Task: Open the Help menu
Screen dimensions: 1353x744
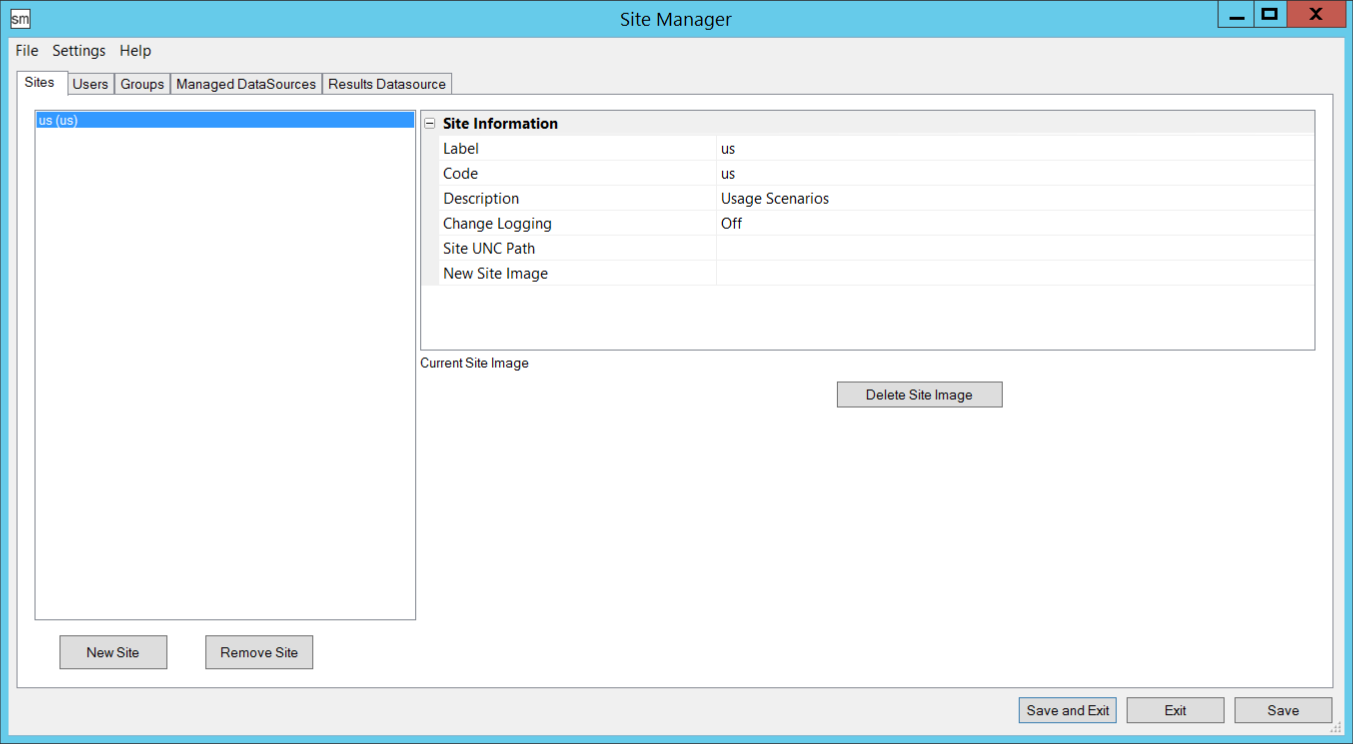Action: pos(135,51)
